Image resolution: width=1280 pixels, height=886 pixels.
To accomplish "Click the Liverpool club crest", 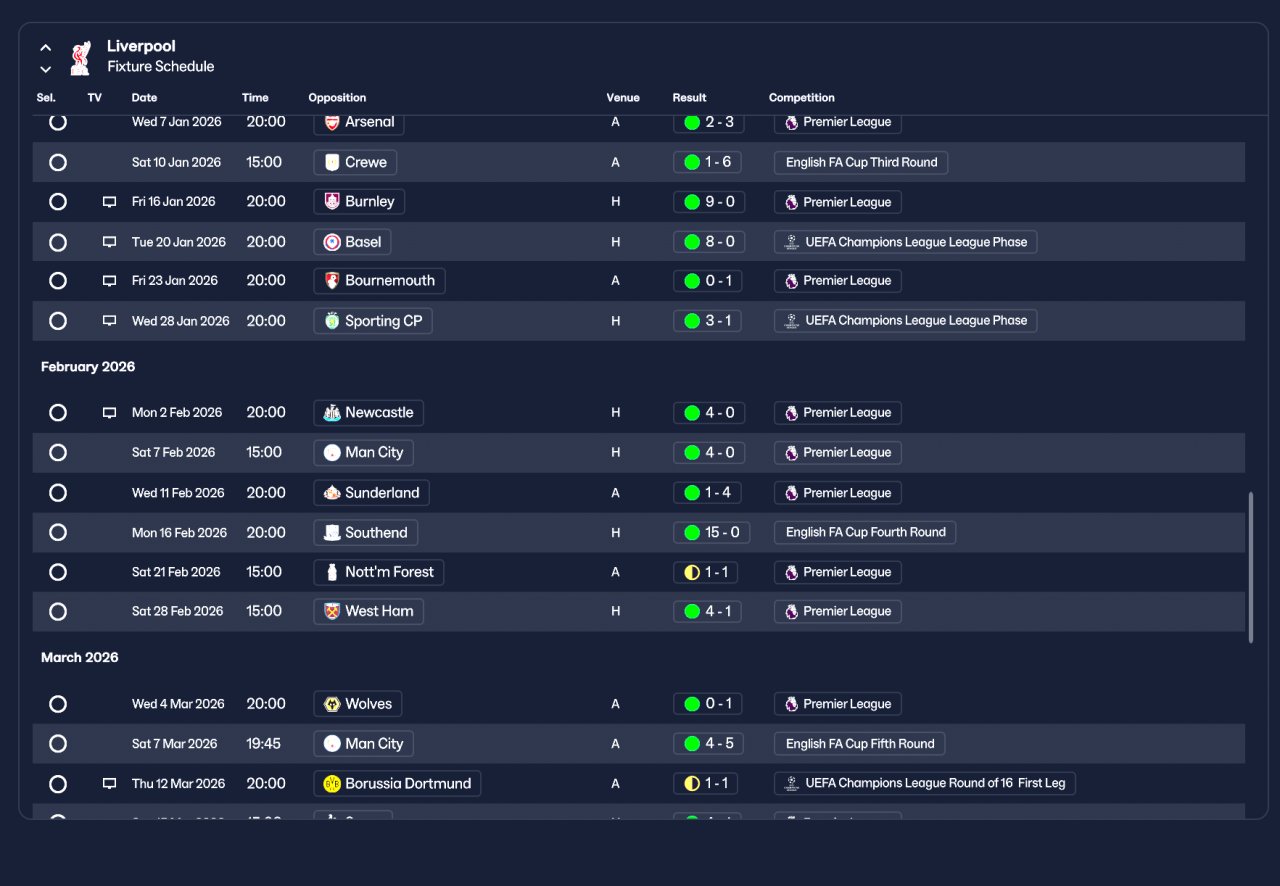I will tap(80, 57).
